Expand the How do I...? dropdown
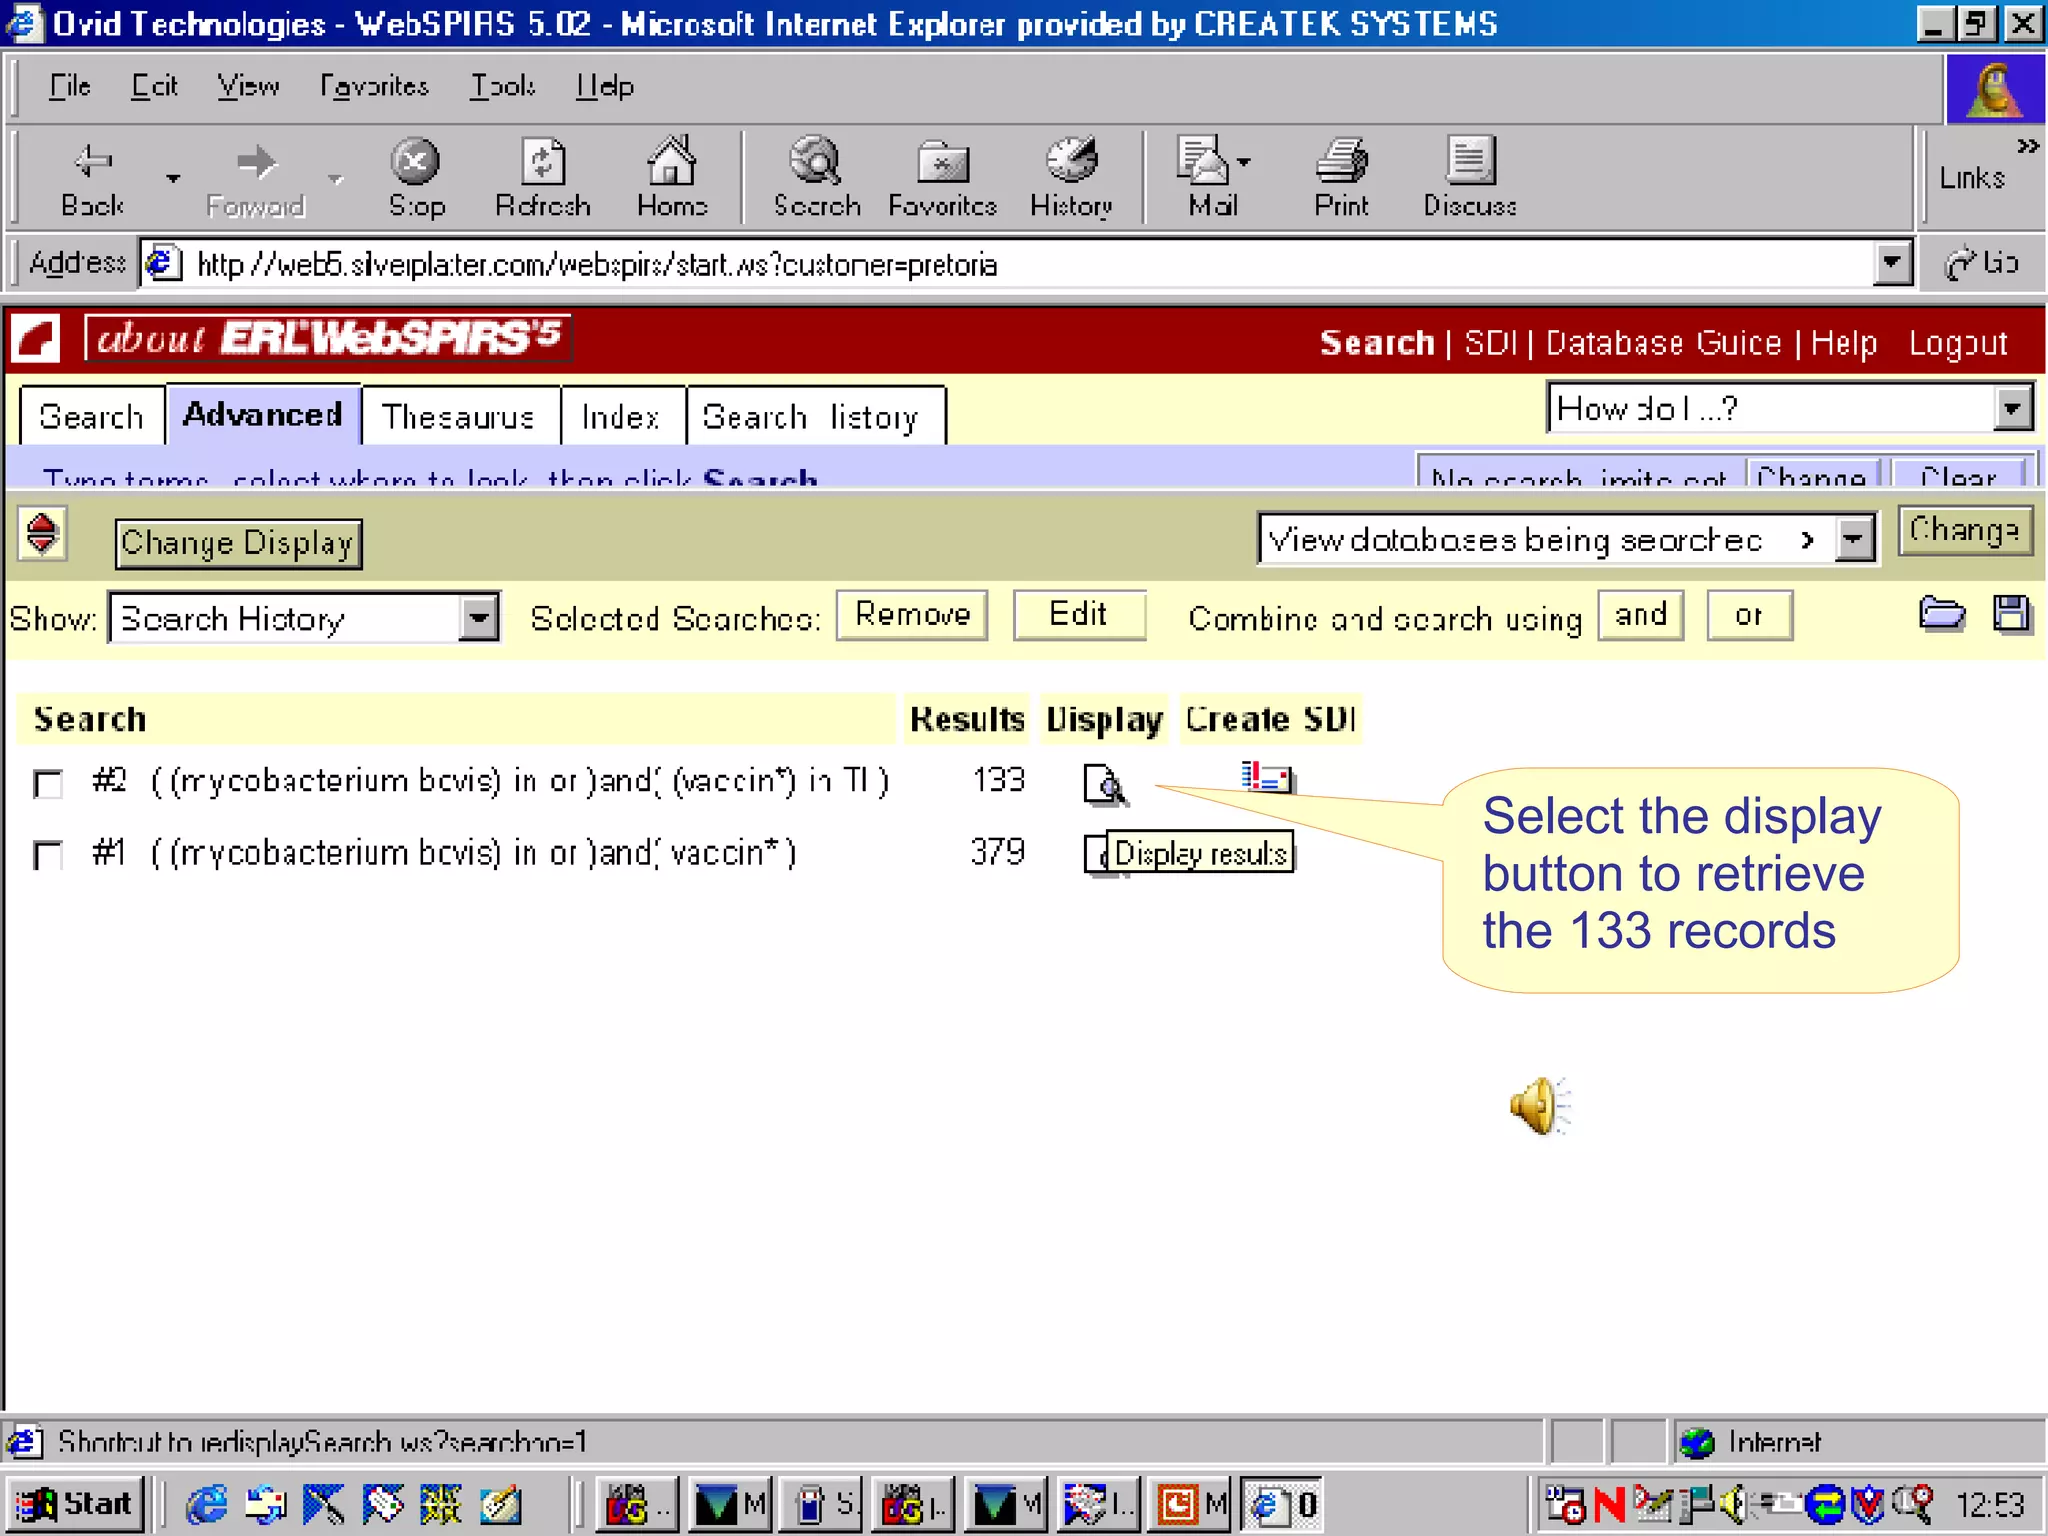 tap(2012, 408)
